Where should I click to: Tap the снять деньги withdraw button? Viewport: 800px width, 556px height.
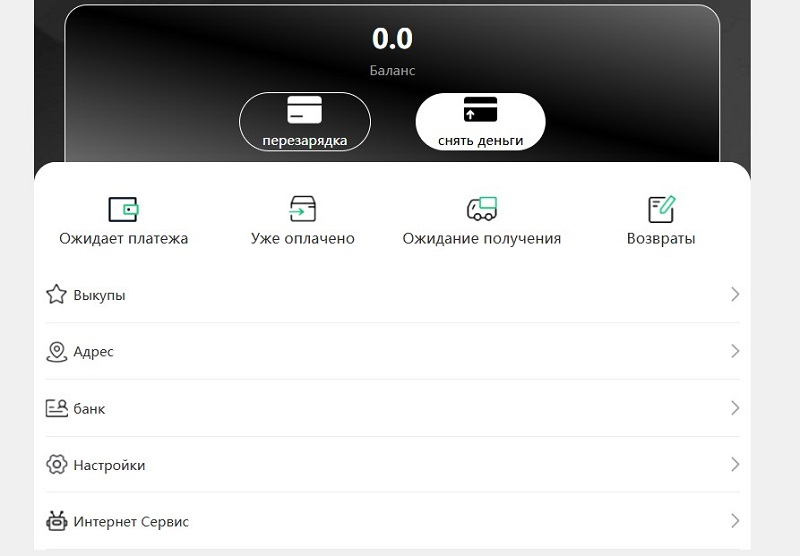coord(480,121)
